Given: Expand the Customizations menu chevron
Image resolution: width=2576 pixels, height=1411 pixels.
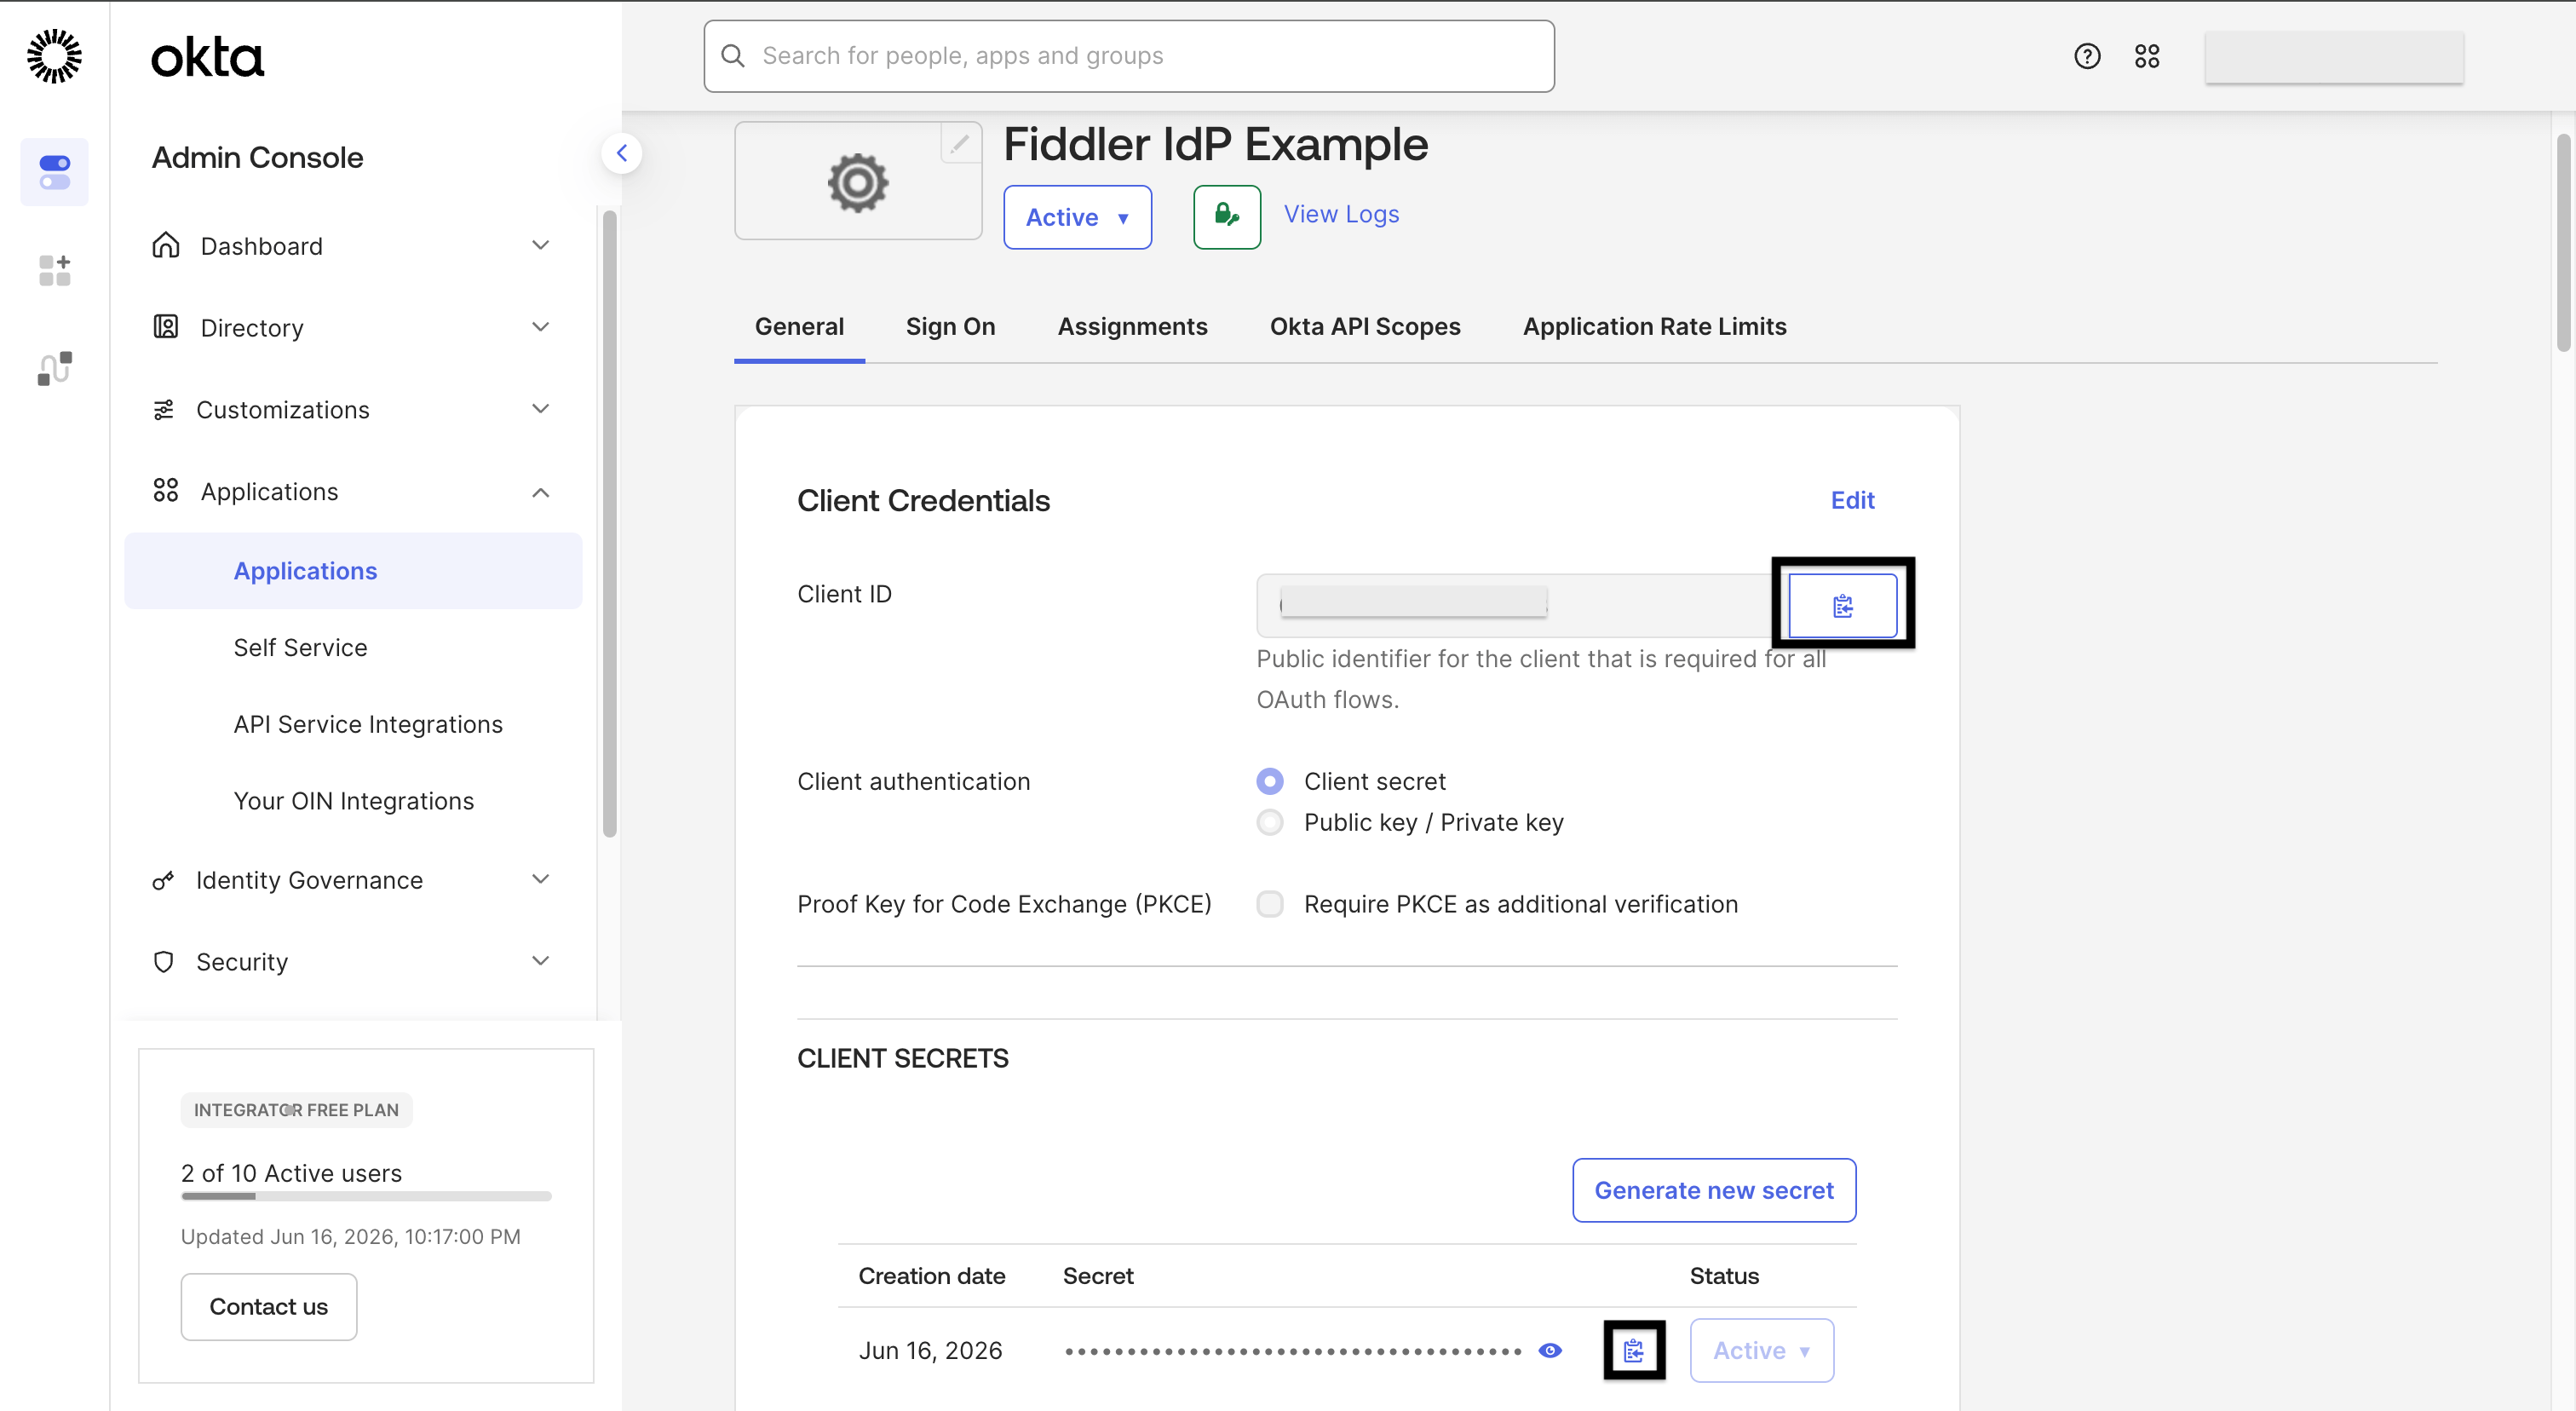Looking at the screenshot, I should click(x=540, y=409).
